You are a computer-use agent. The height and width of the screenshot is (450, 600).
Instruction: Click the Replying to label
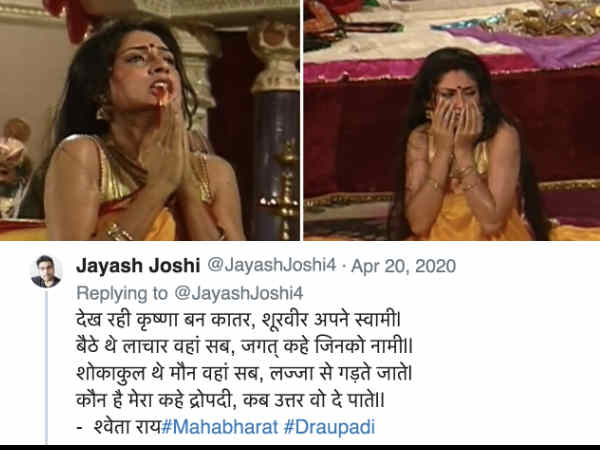pos(122,293)
